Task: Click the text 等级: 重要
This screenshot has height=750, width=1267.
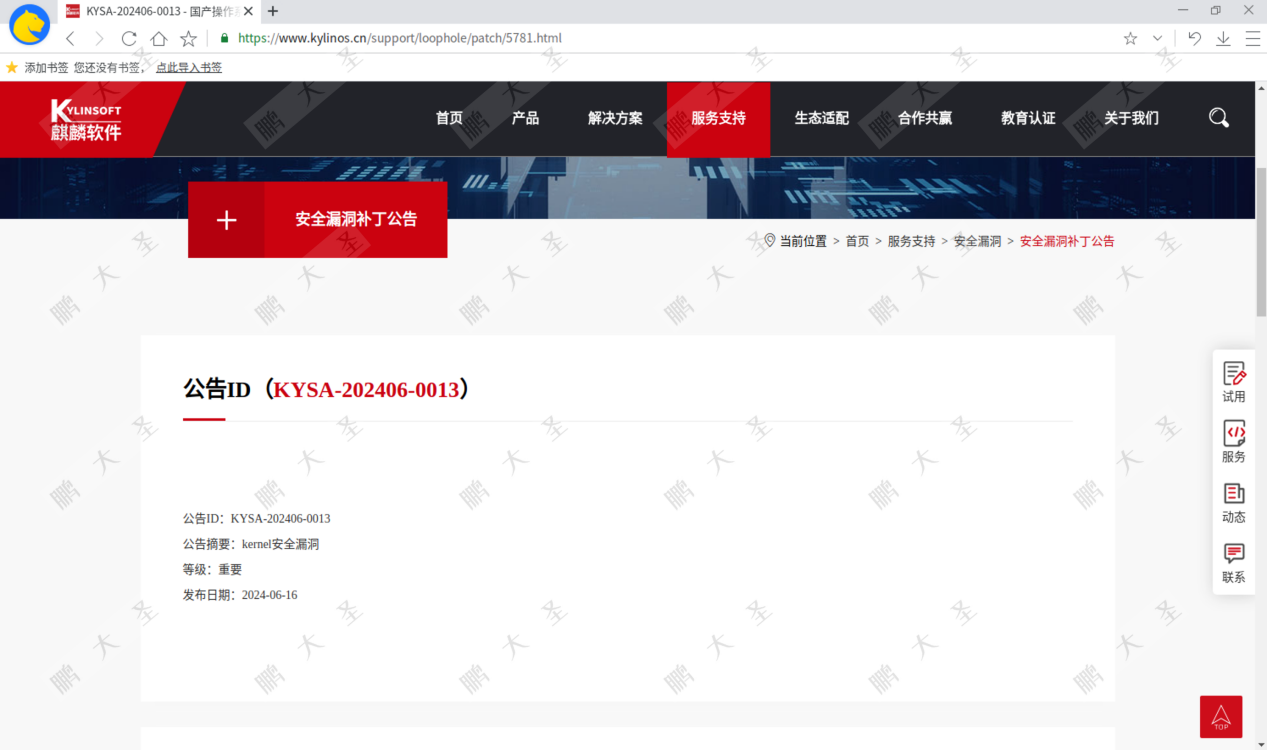Action: [x=212, y=570]
